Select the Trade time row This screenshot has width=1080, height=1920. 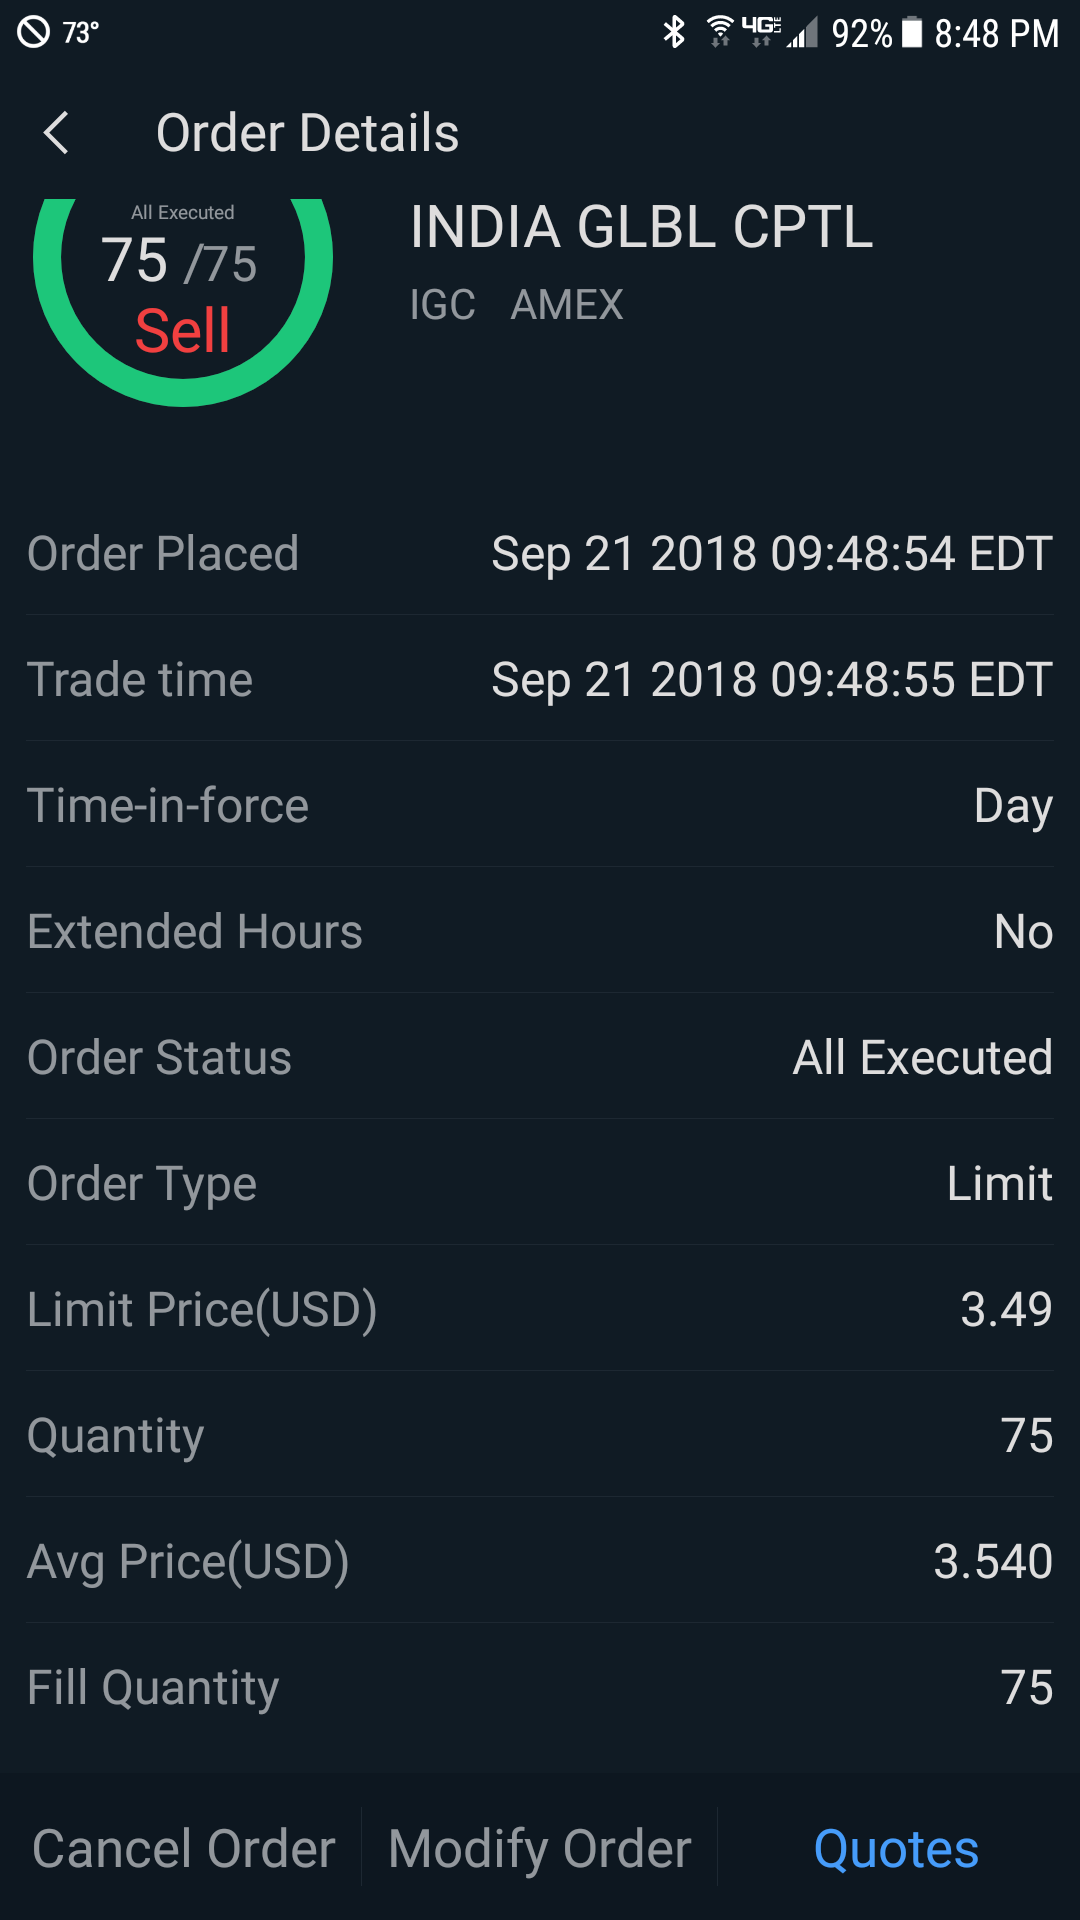pos(540,680)
